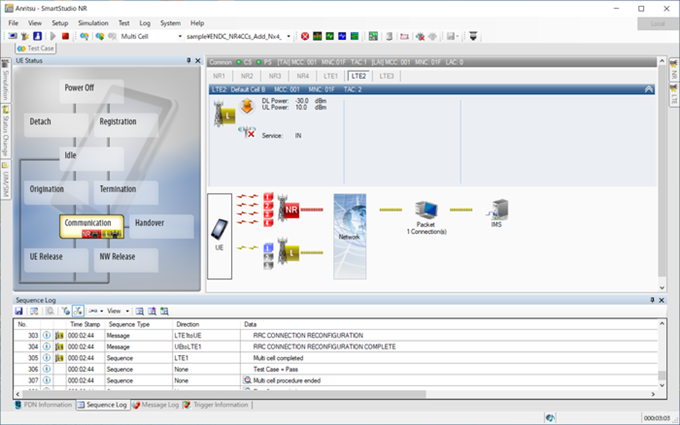Click the Sequence Log vertical scrollbar down arrow
This screenshot has height=425, width=680.
pos(662,385)
